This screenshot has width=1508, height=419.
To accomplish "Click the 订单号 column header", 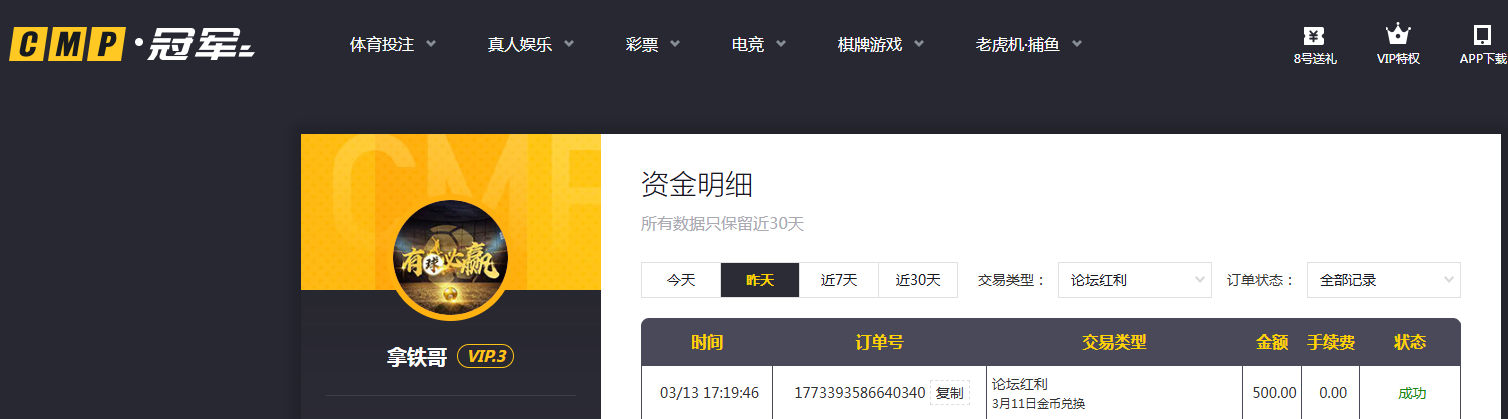I will coord(879,343).
